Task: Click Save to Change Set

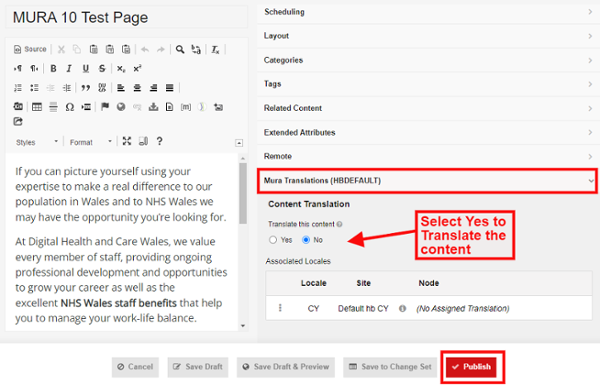Action: [x=390, y=367]
